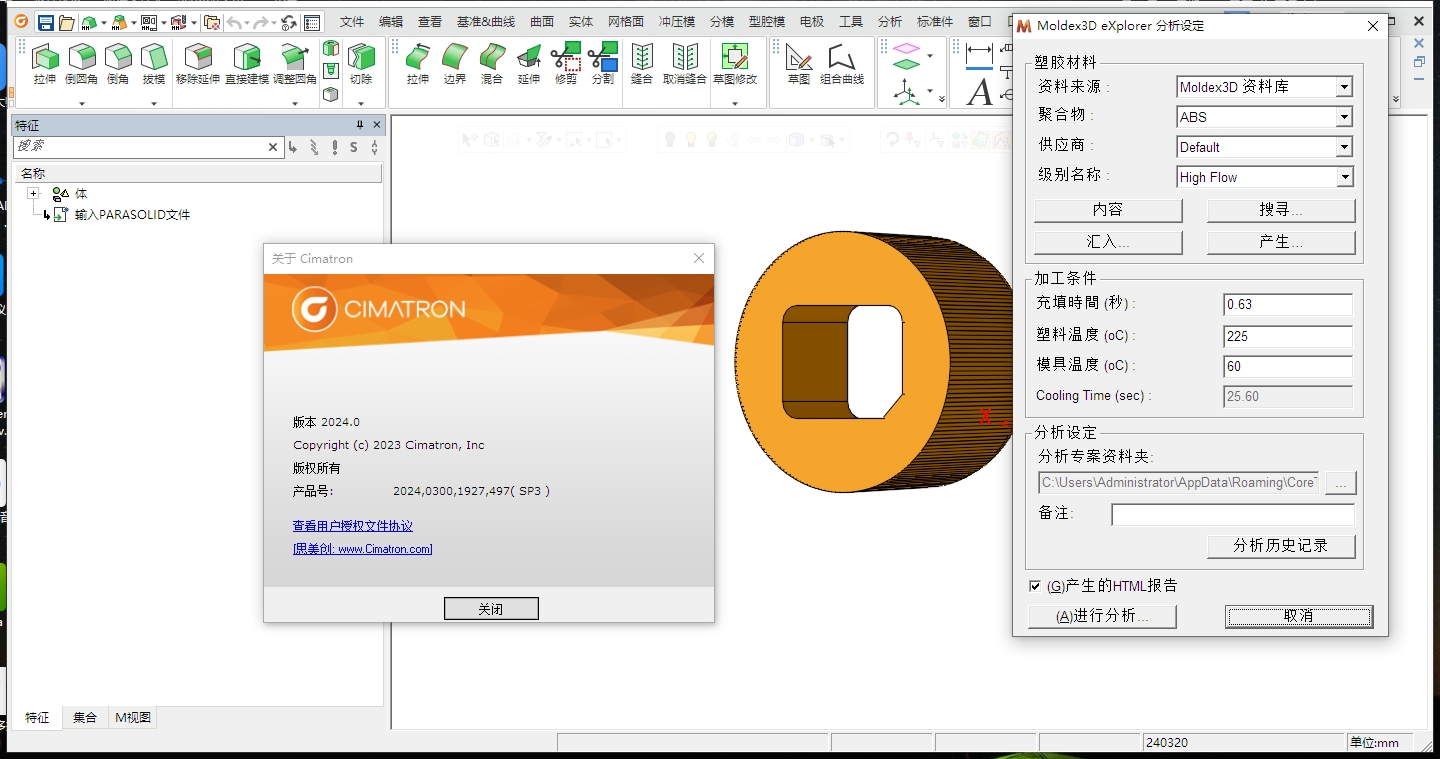Screen dimensions: 1440x759
Task: Click the large A text annotation icon
Action: pyautogui.click(x=980, y=92)
